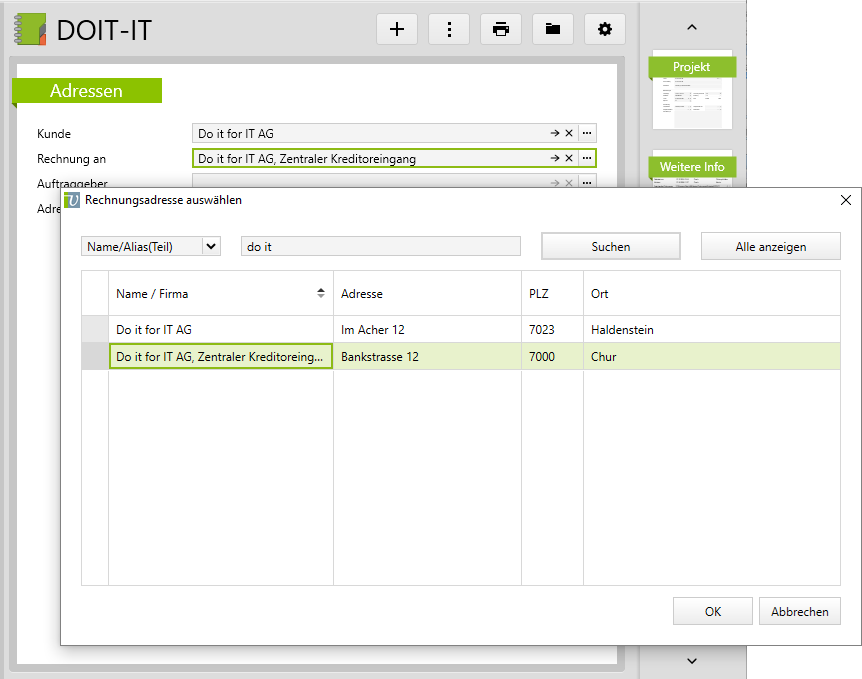Screen dimensions: 862x679
Task: Click the printer icon
Action: pyautogui.click(x=501, y=29)
